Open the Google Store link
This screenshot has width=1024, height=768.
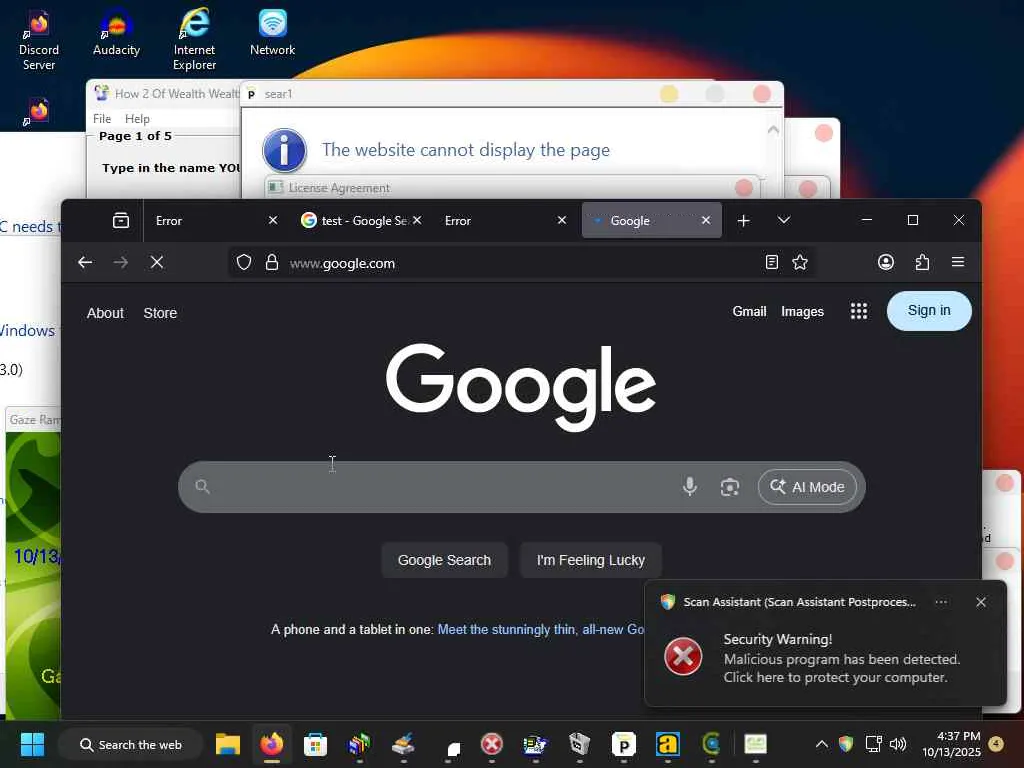point(160,313)
